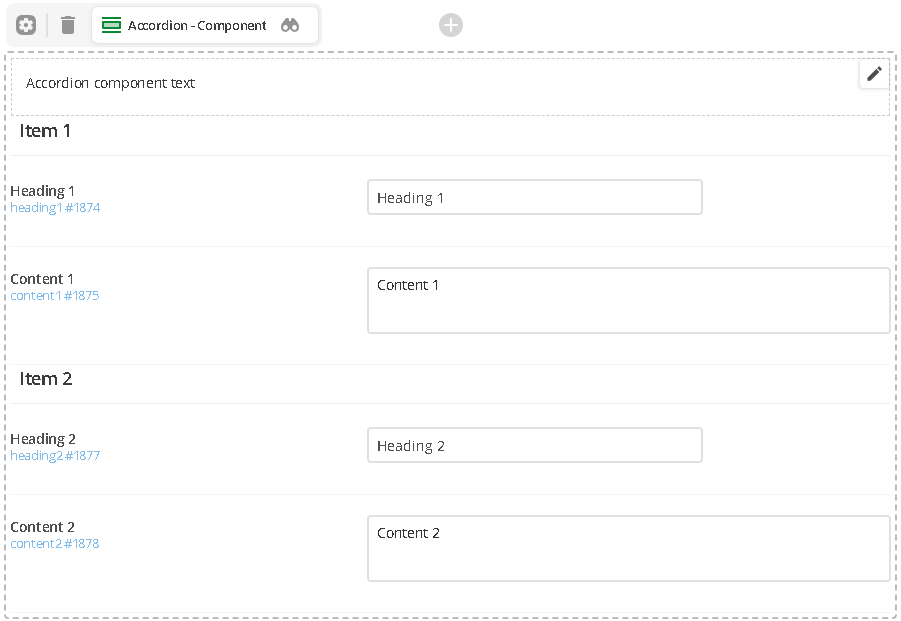The width and height of the screenshot is (901, 621).
Task: Click the green accordion component icon
Action: pos(111,25)
